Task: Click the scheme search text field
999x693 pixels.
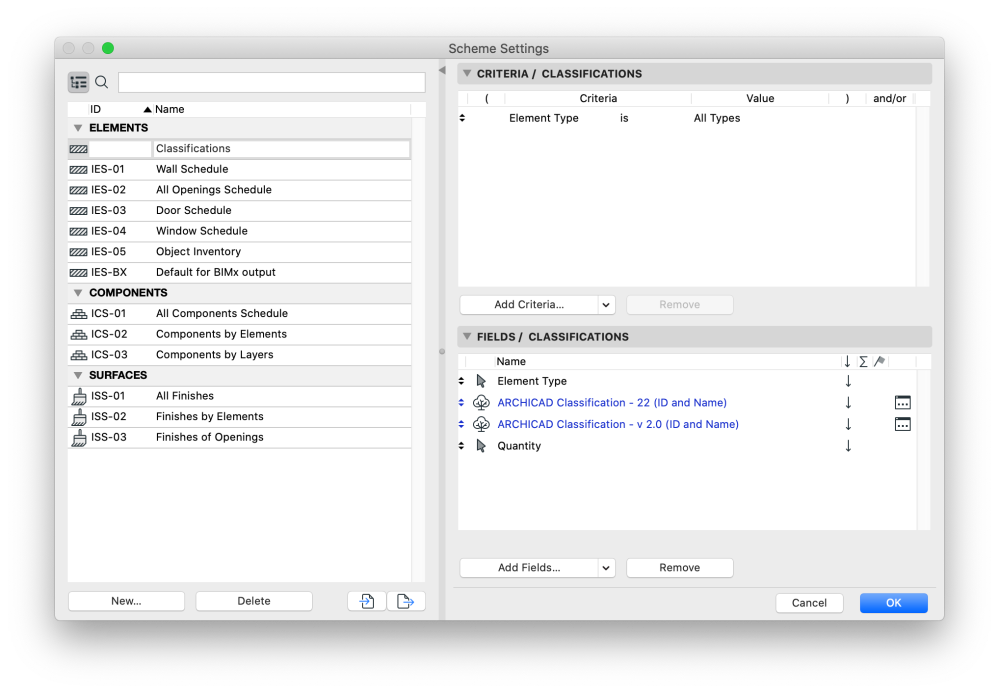Action: (x=271, y=82)
